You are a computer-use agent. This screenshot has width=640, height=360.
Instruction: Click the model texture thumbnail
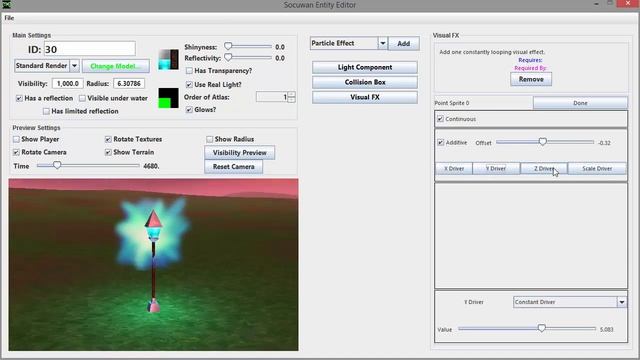pyautogui.click(x=168, y=59)
